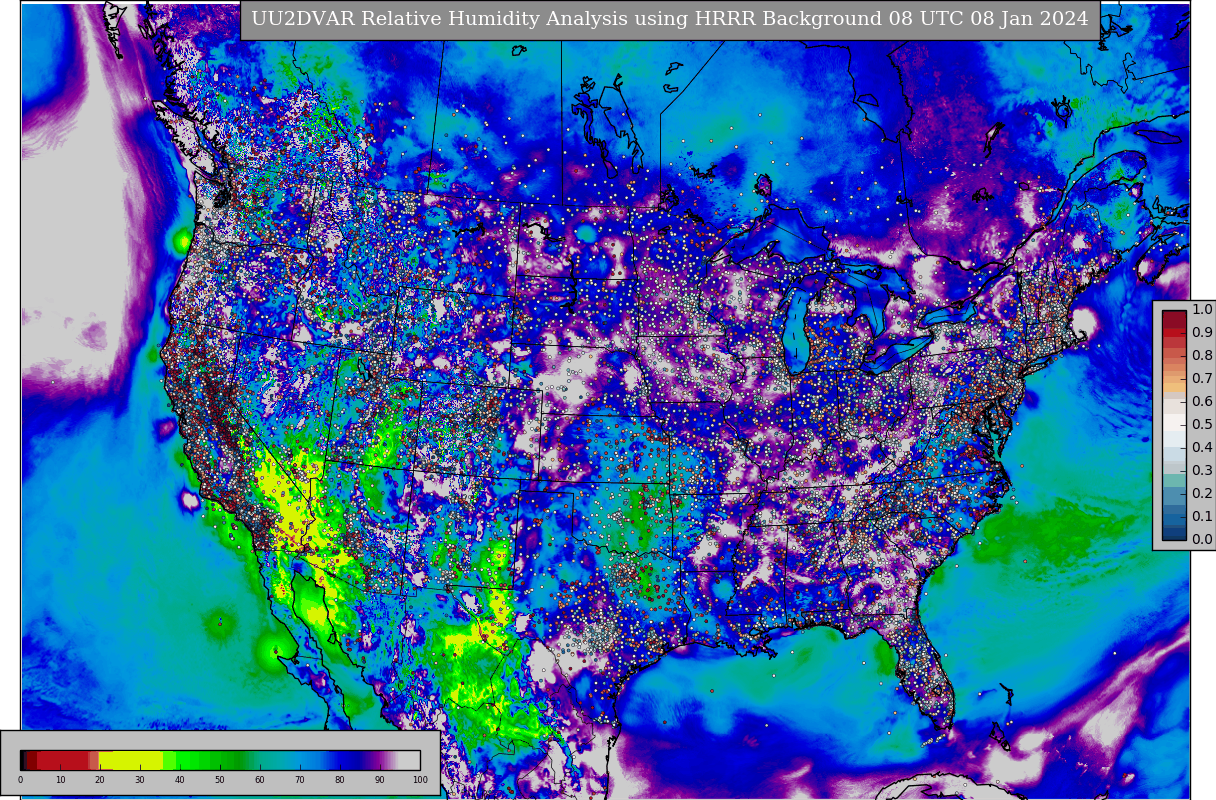Click the 0.7 label on right colorbar
This screenshot has height=800, width=1216.
tap(1202, 379)
